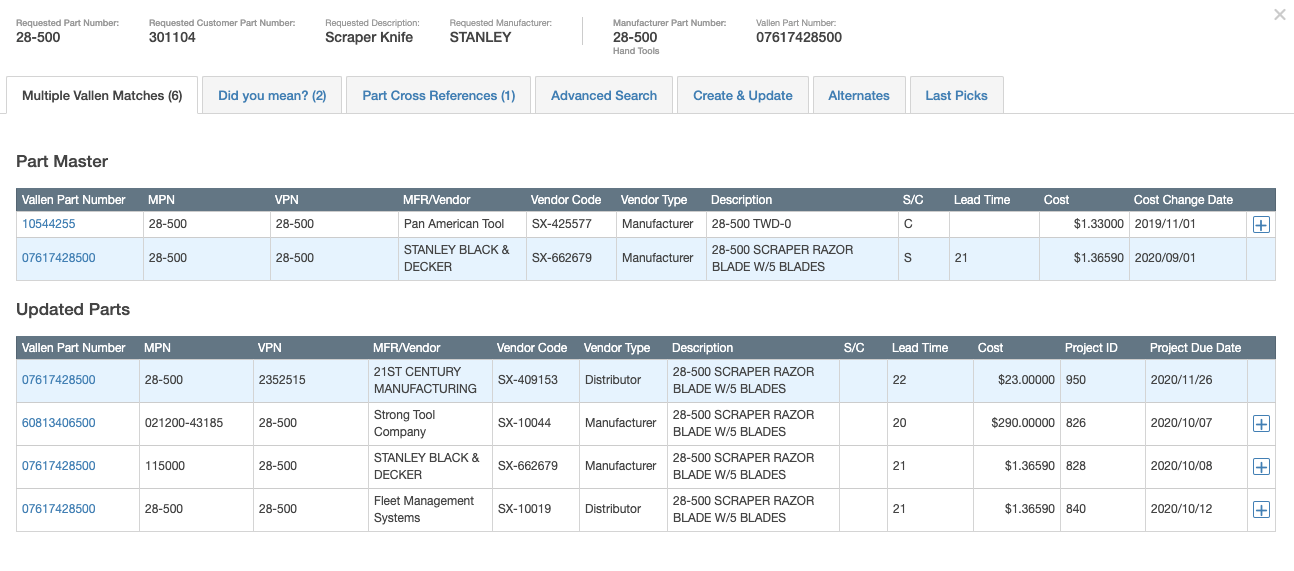Switch to the Did you mean? tab
Screen dimensions: 1294x571
click(x=272, y=96)
